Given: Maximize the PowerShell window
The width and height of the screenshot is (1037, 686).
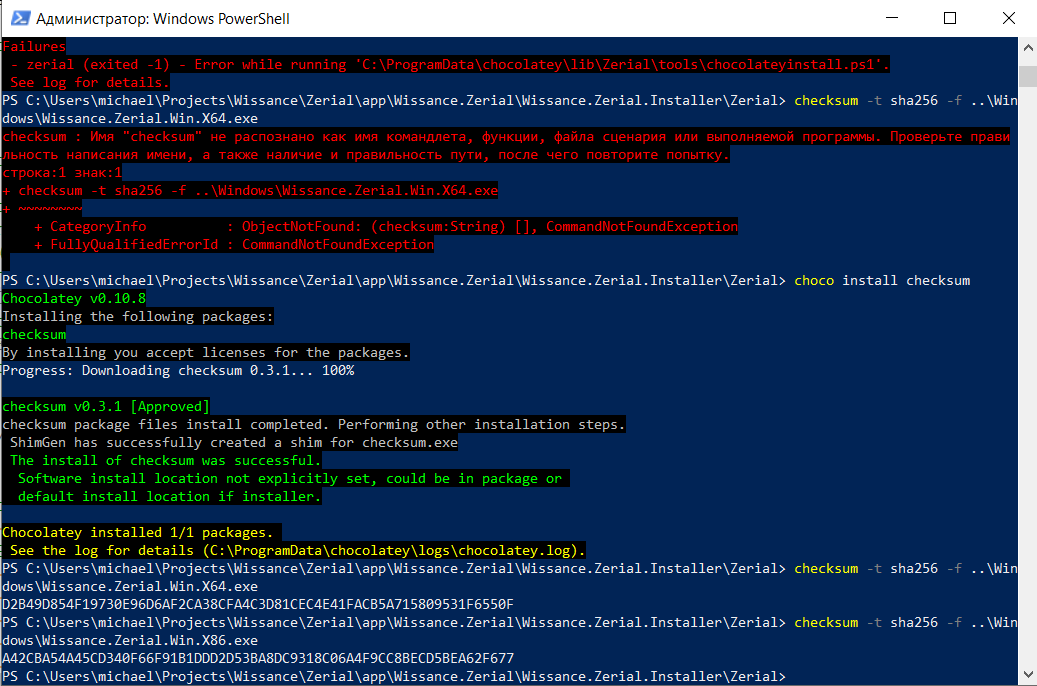Looking at the screenshot, I should point(950,18).
